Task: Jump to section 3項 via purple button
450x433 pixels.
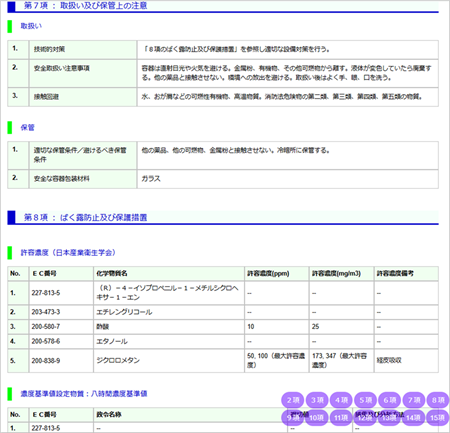Action: pos(317,400)
